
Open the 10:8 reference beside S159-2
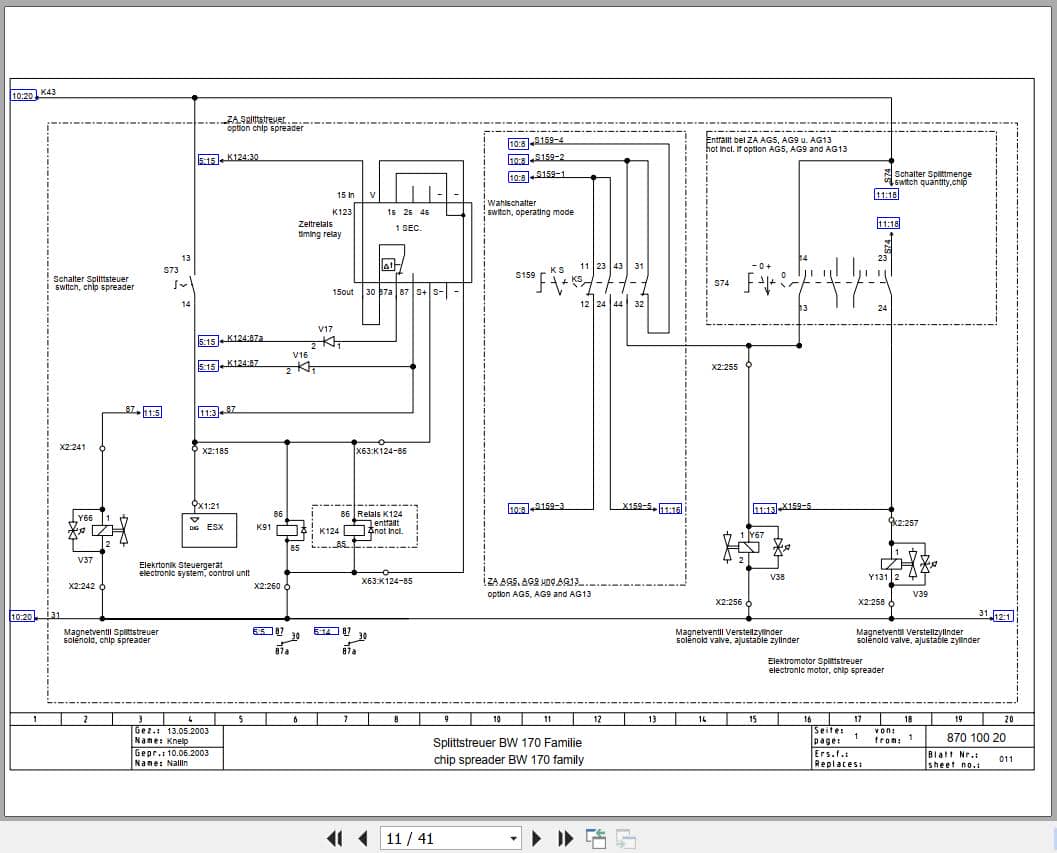(518, 160)
